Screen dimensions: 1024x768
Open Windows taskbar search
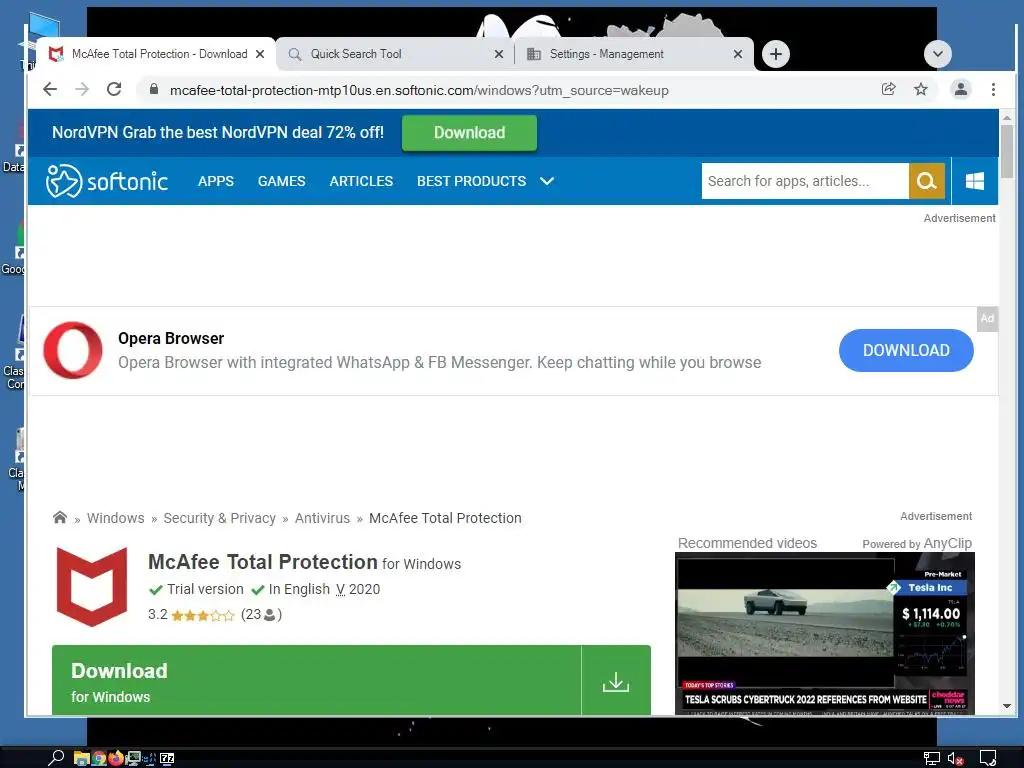click(56, 758)
